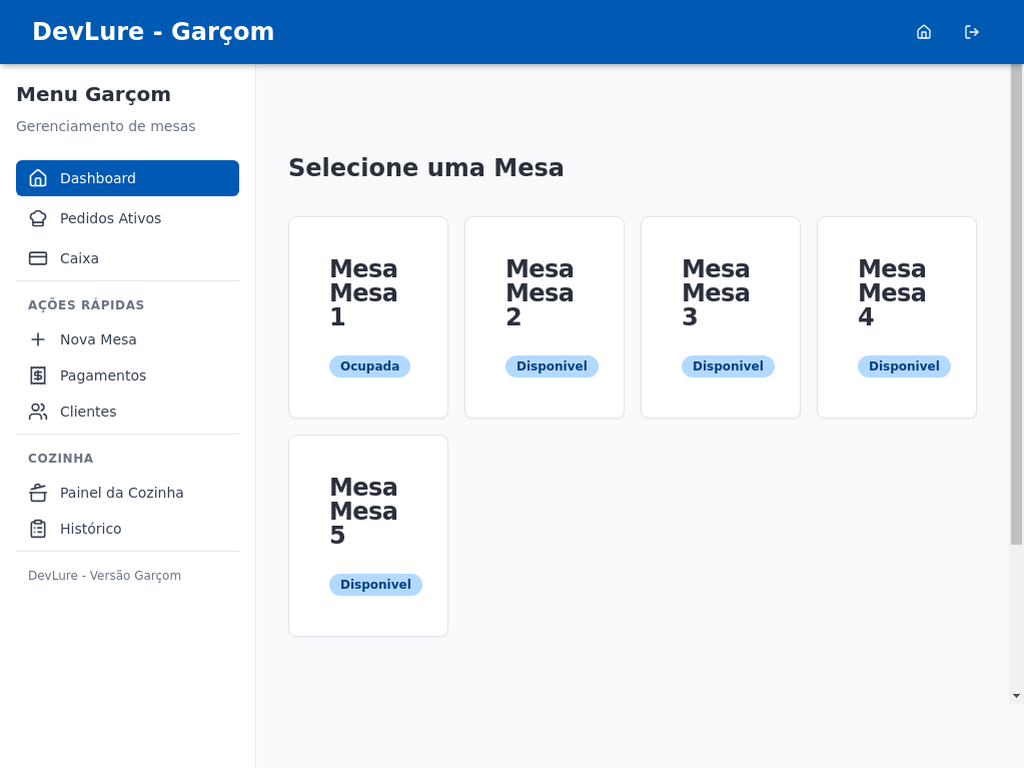Click the home icon in header
The image size is (1024, 768).
pyautogui.click(x=924, y=32)
